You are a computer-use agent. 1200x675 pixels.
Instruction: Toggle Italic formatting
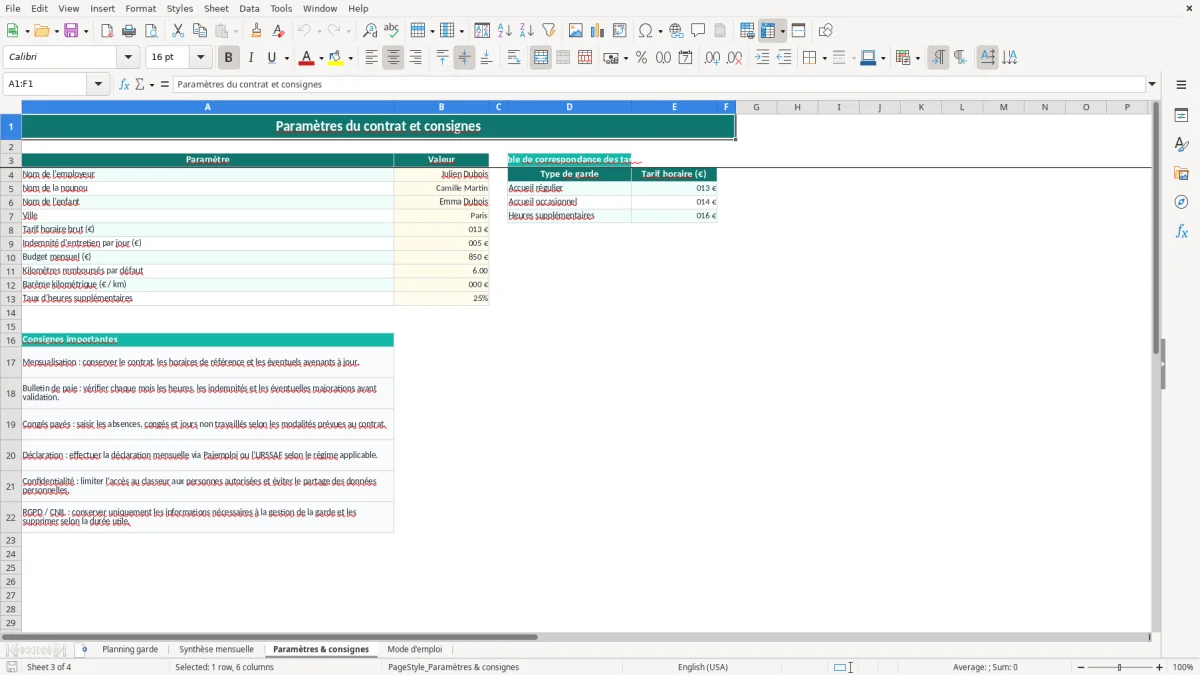250,58
